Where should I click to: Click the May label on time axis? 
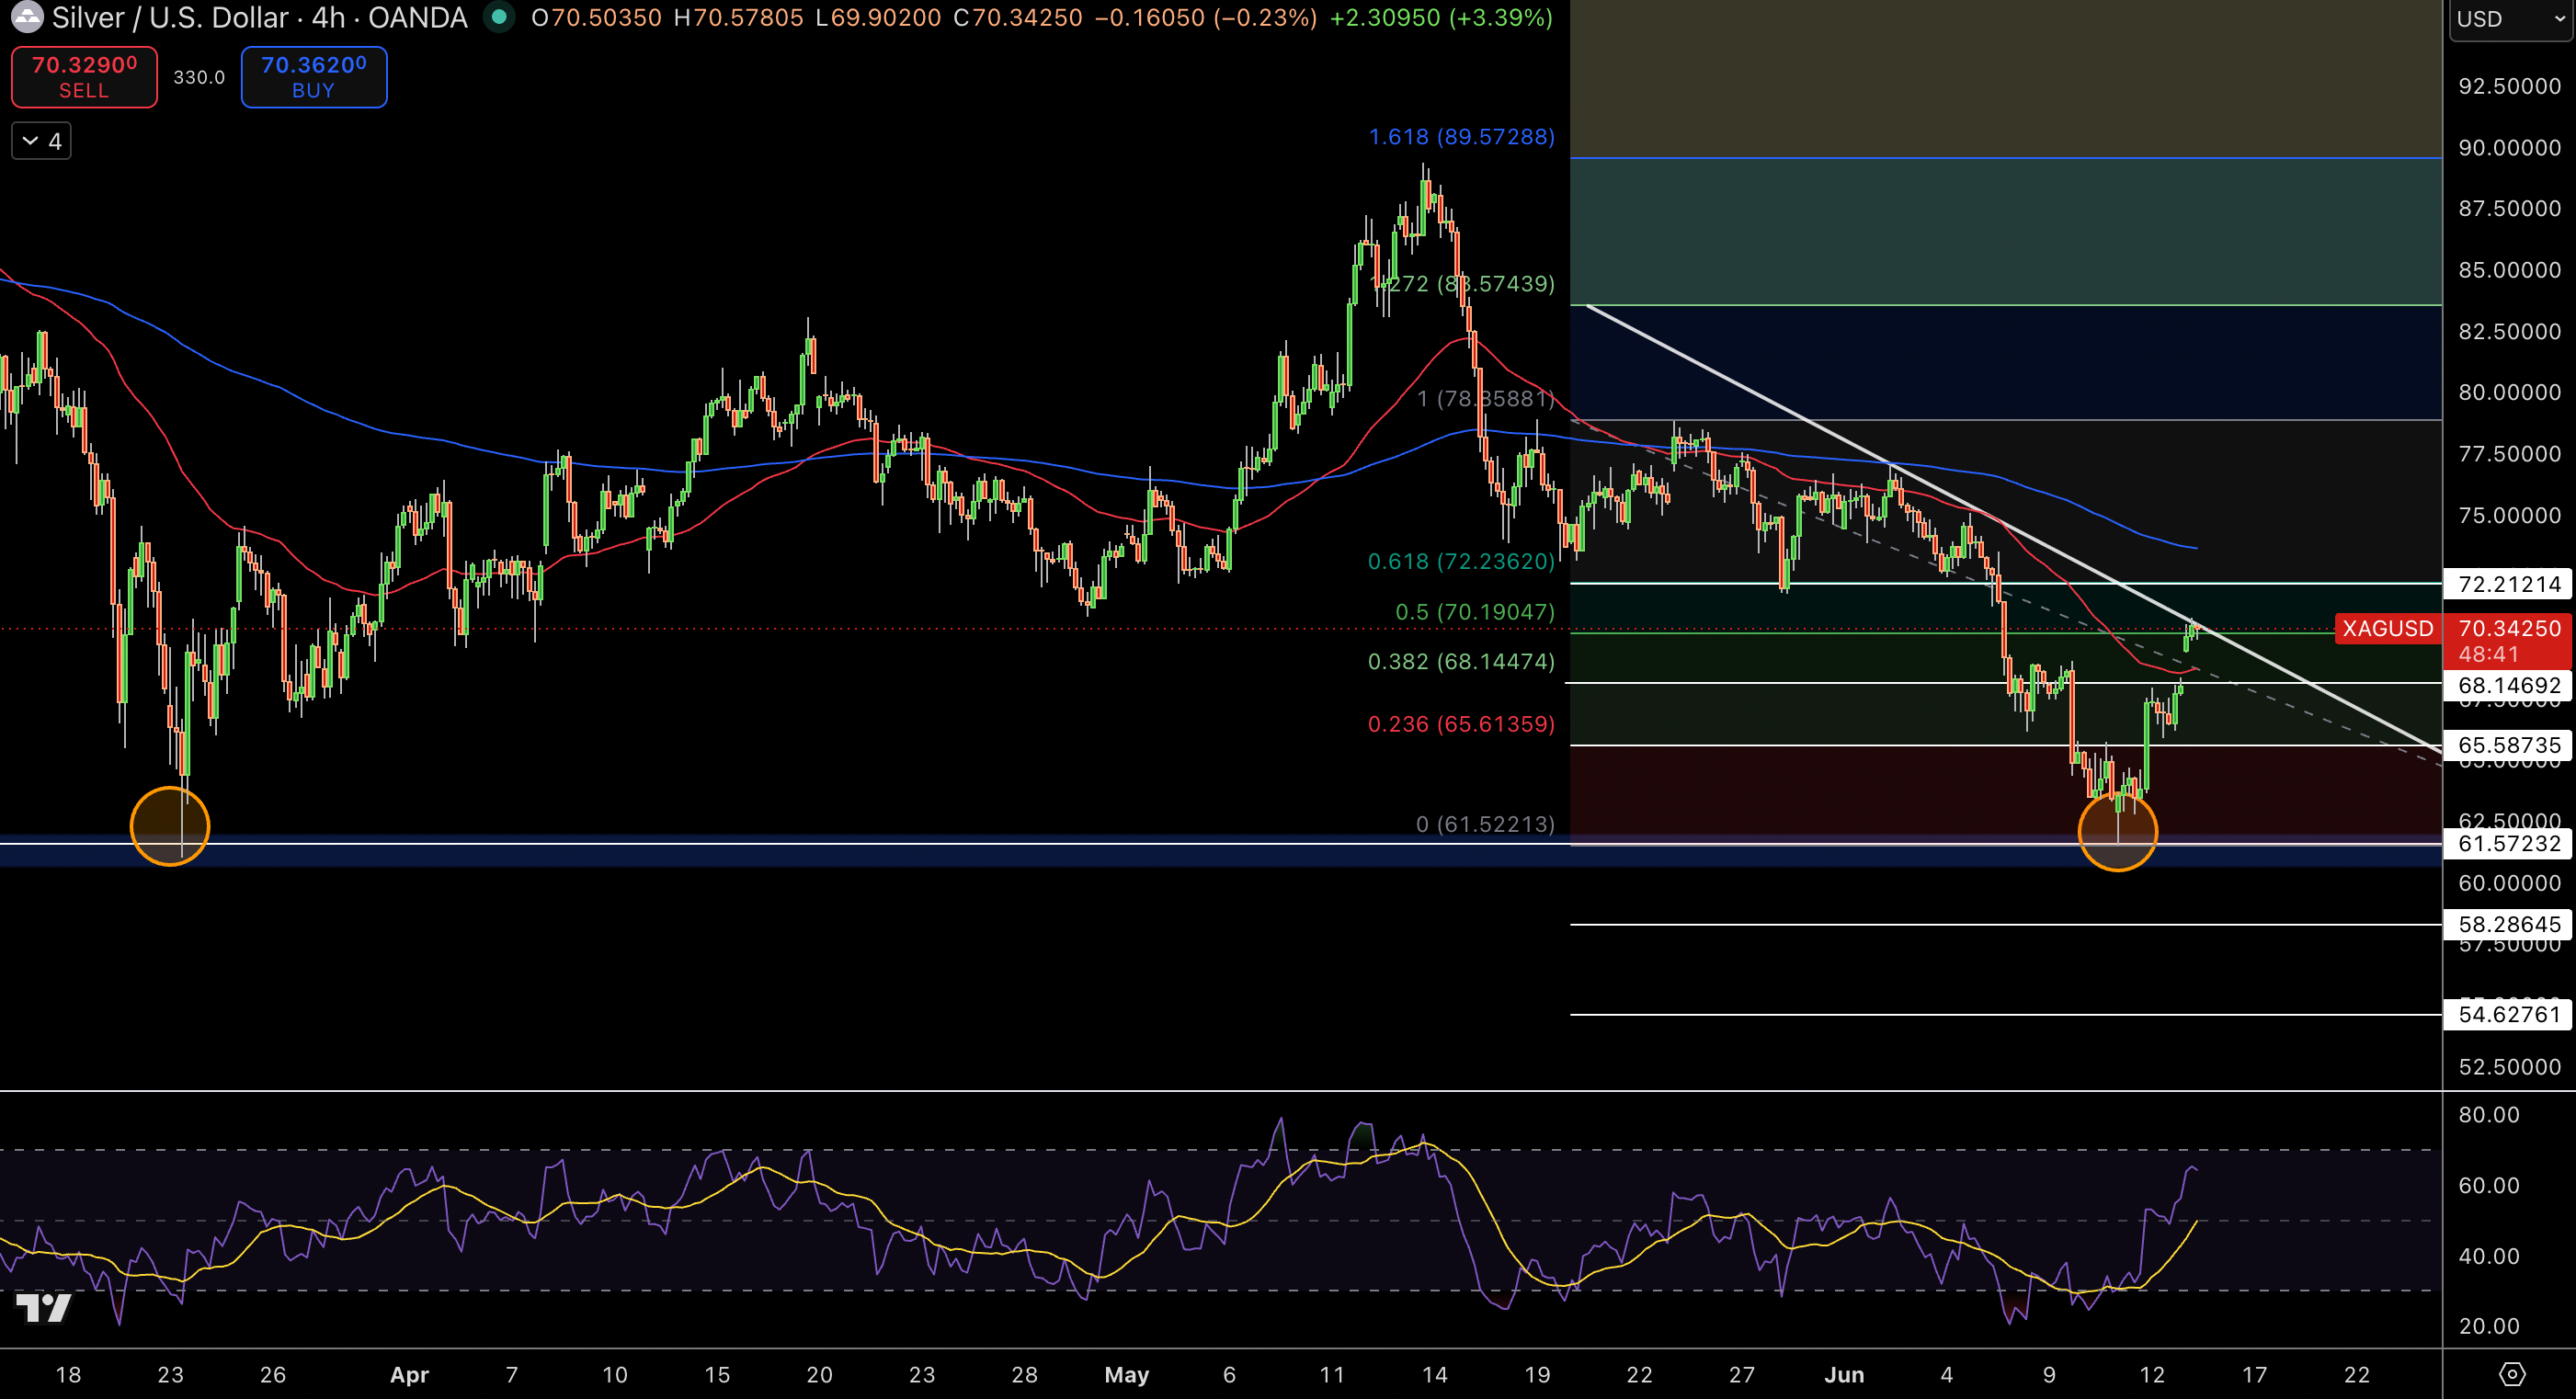[1126, 1375]
